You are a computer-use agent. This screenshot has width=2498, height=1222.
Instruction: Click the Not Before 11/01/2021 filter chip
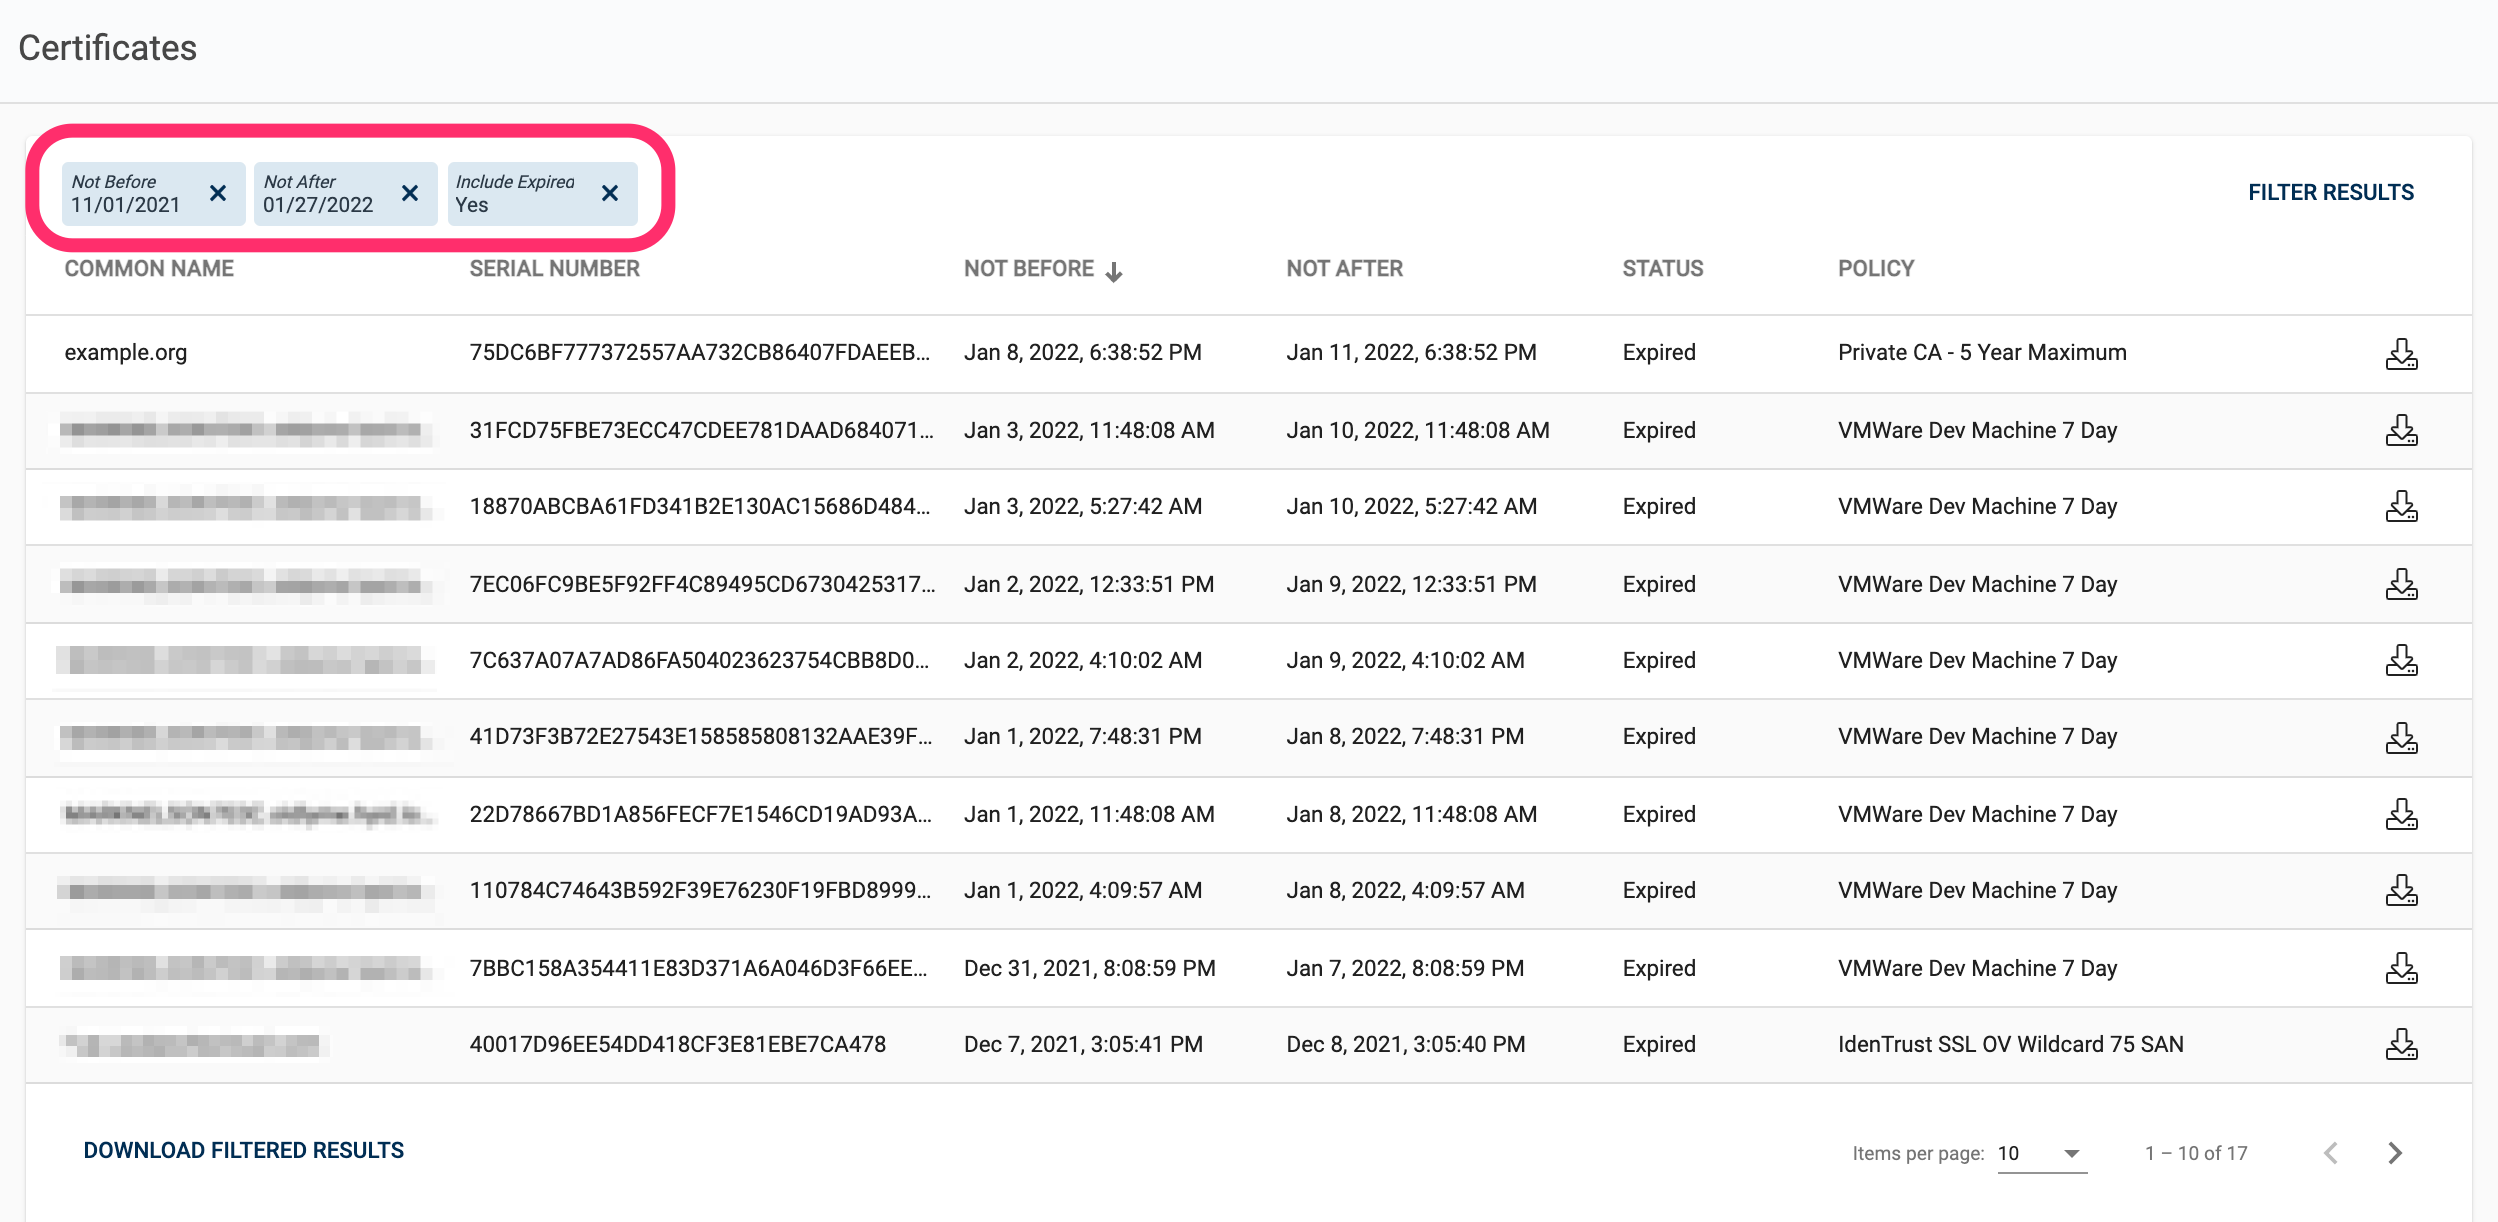tap(153, 193)
